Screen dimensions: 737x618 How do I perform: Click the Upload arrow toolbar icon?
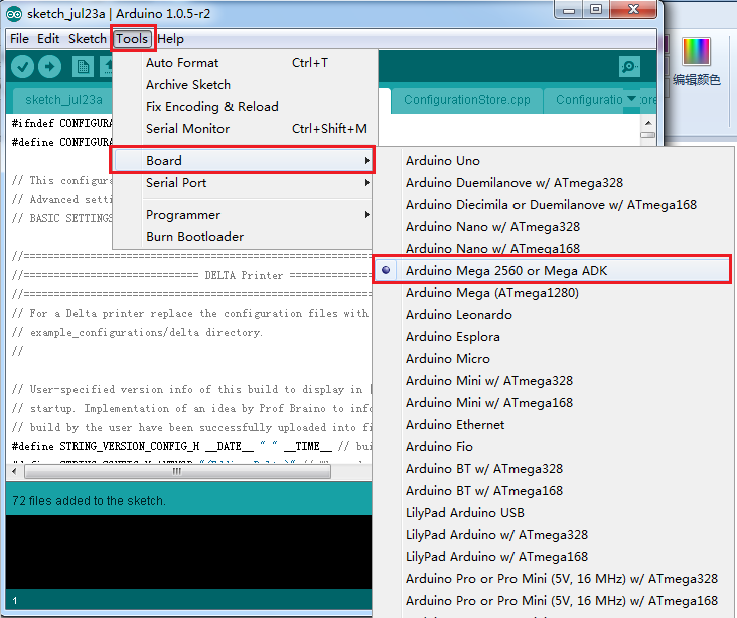(49, 67)
